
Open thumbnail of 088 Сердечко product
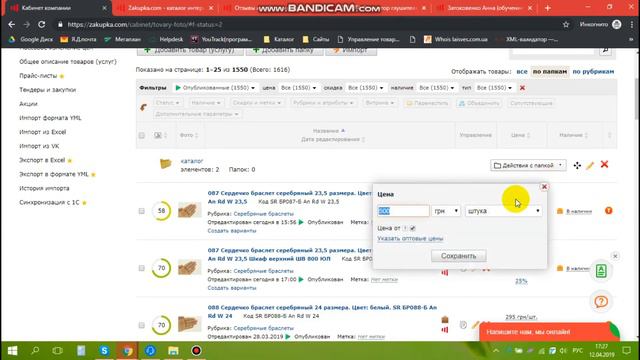(189, 324)
